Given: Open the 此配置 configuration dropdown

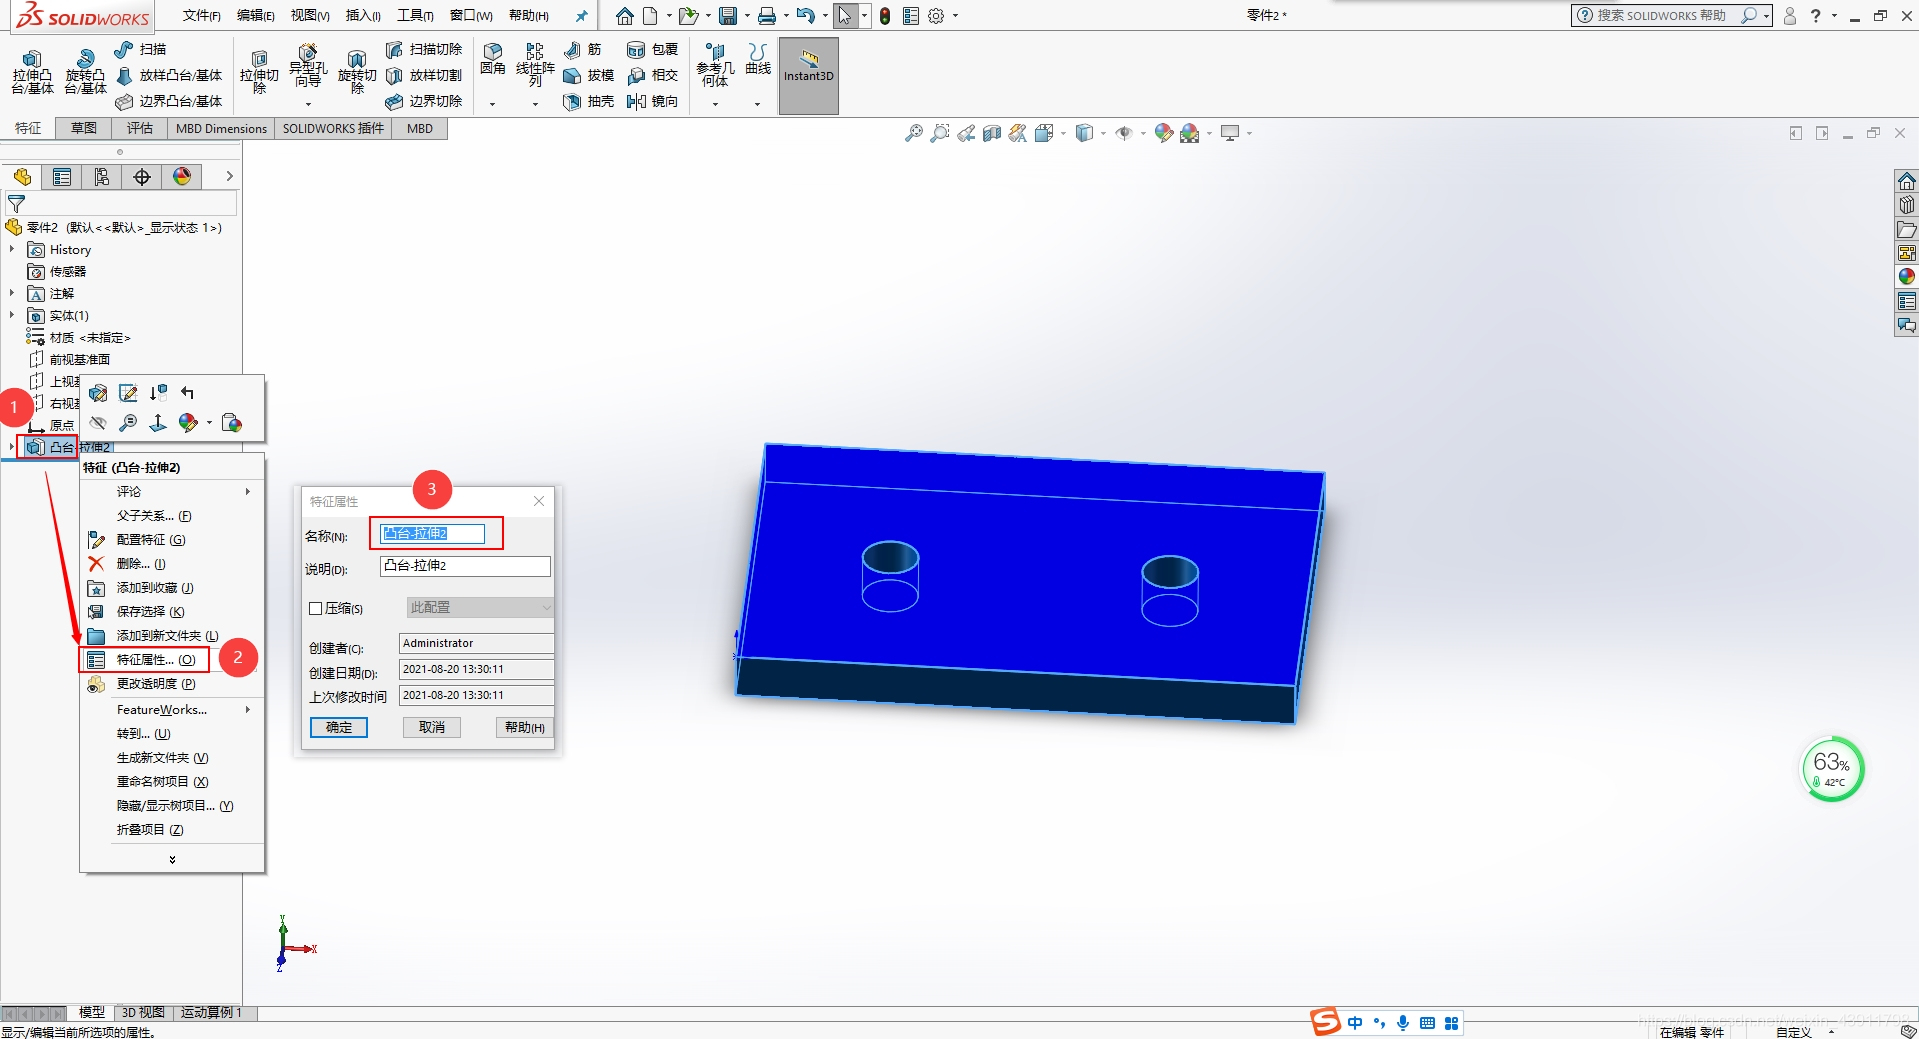Looking at the screenshot, I should pos(480,607).
